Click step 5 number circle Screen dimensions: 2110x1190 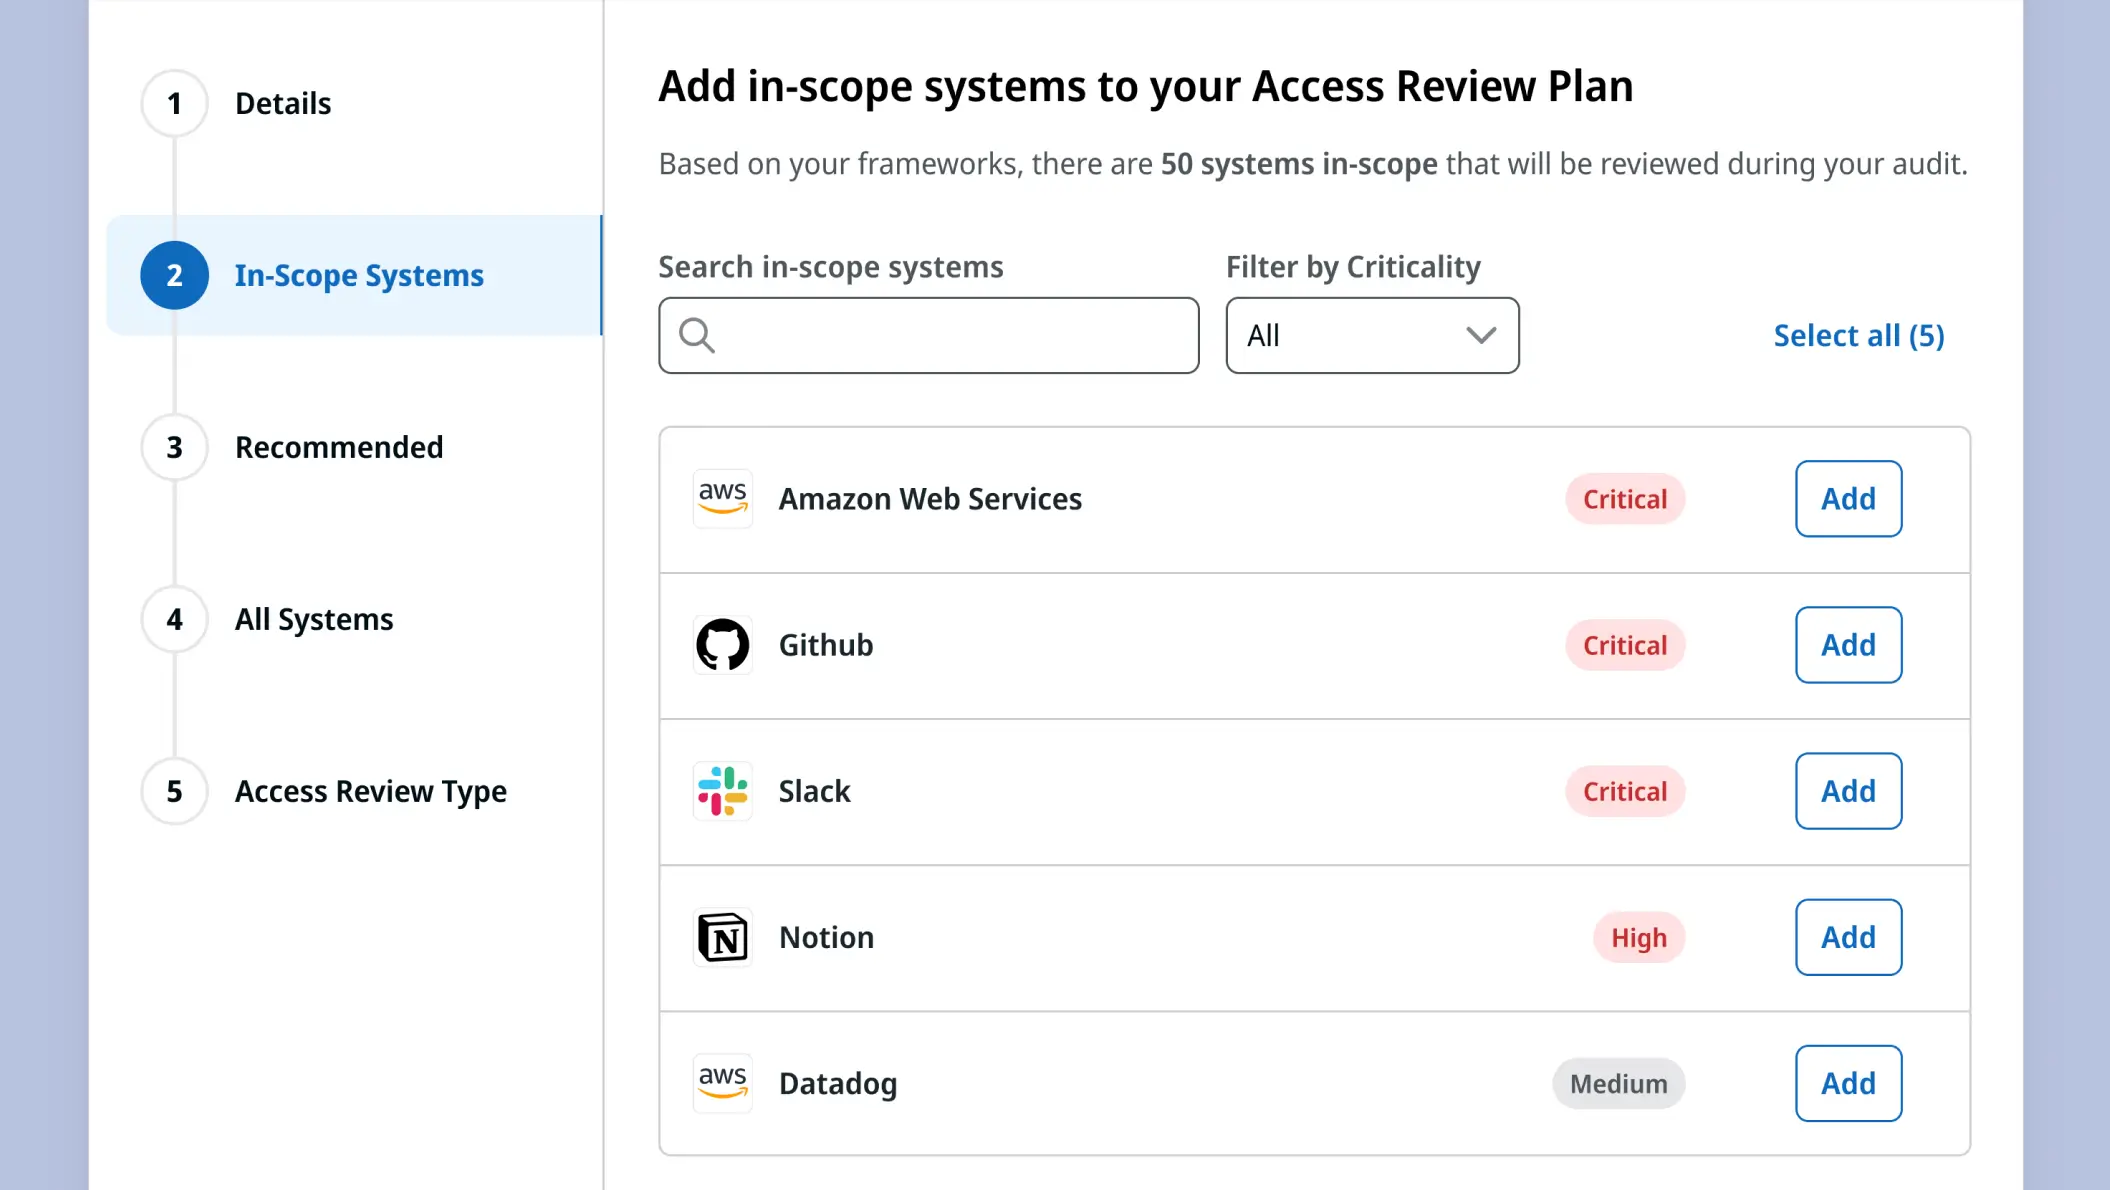(x=174, y=791)
